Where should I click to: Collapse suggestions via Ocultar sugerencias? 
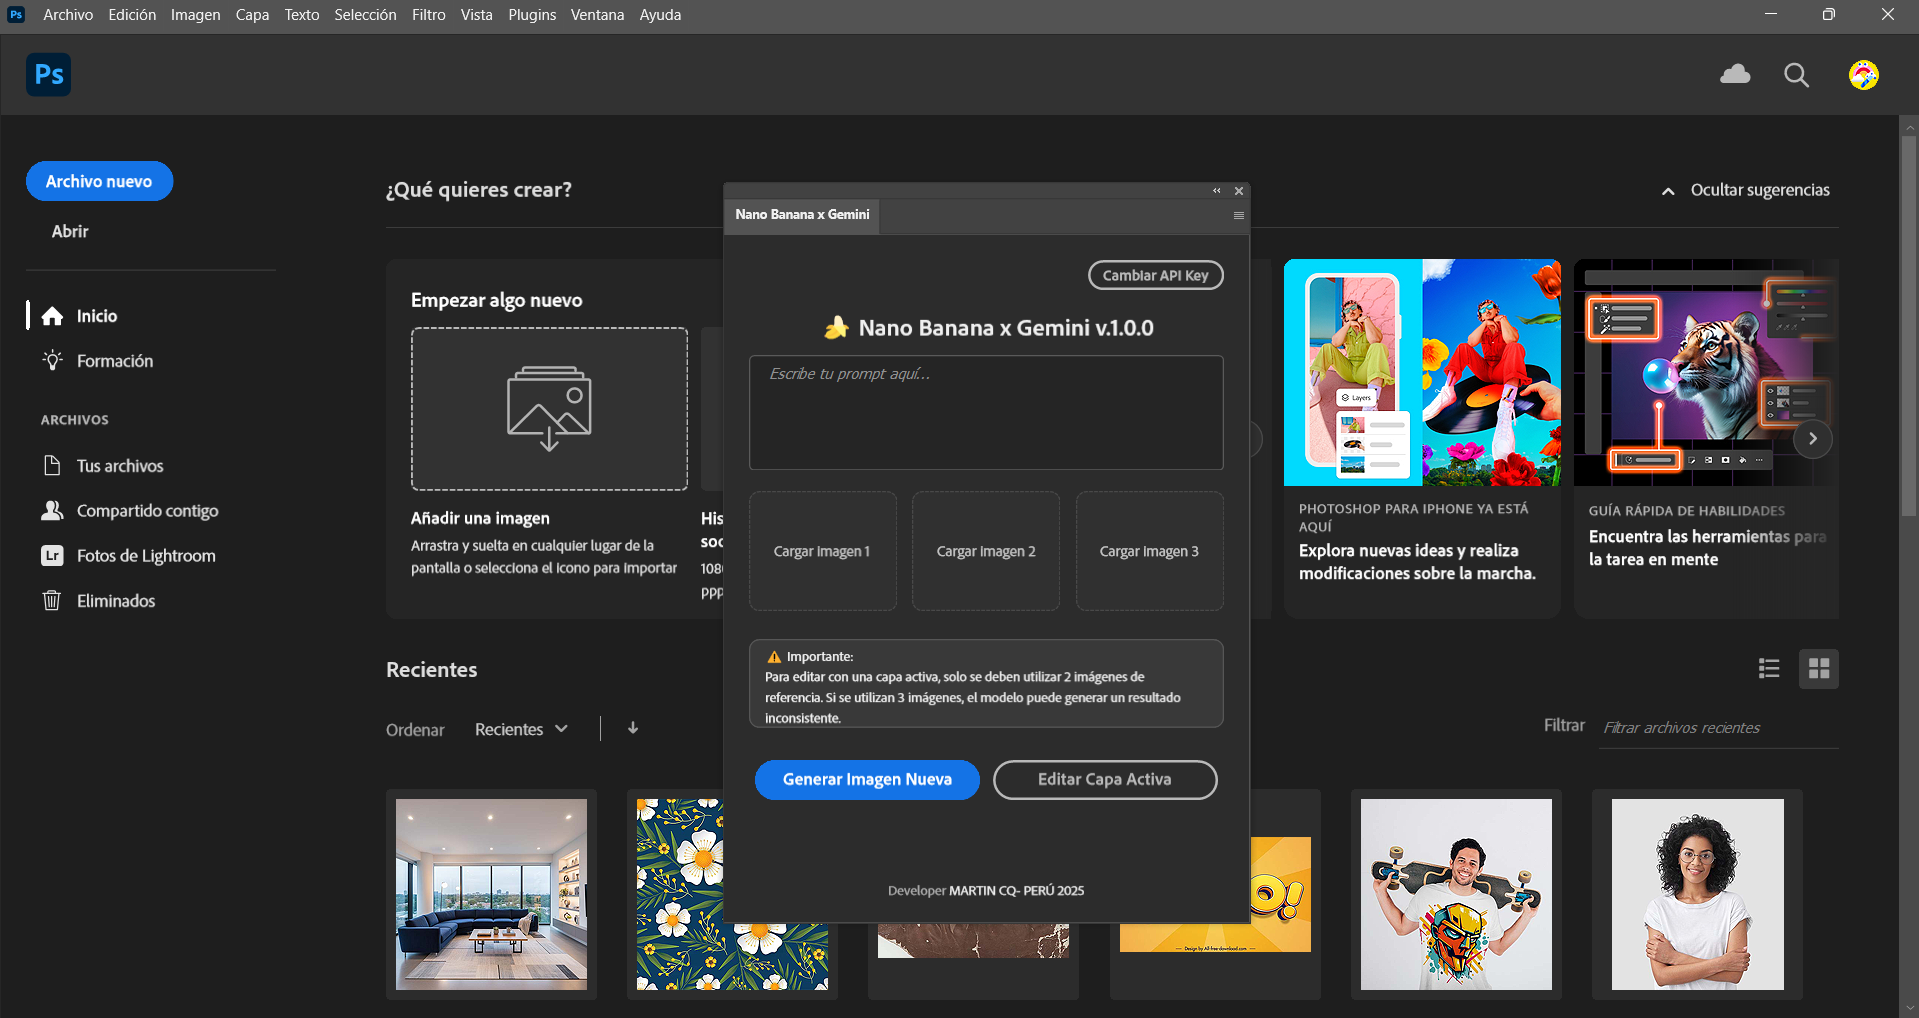coord(1746,190)
